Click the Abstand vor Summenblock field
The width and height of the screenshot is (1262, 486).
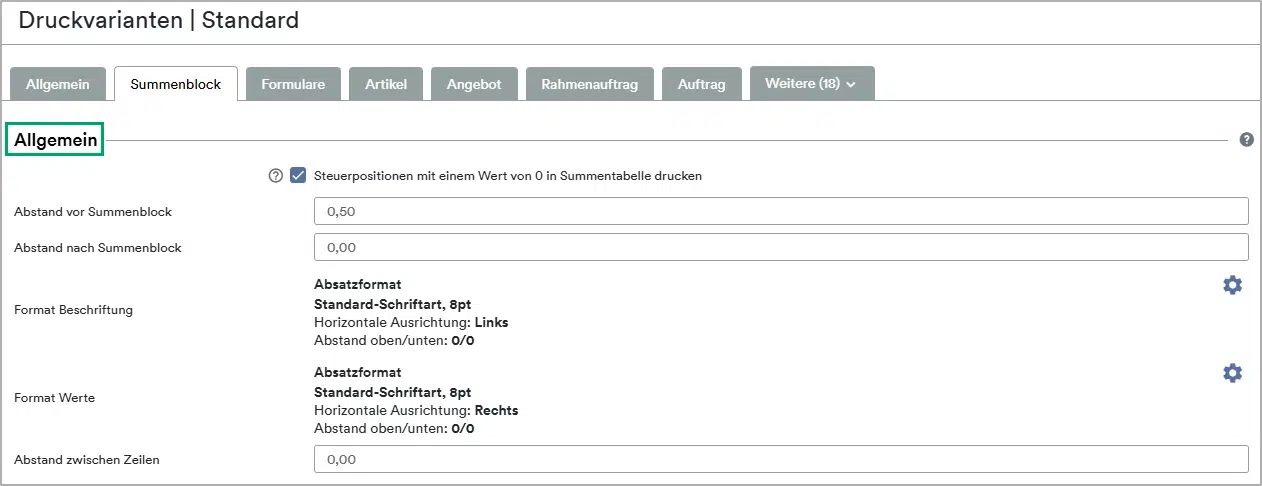[780, 211]
